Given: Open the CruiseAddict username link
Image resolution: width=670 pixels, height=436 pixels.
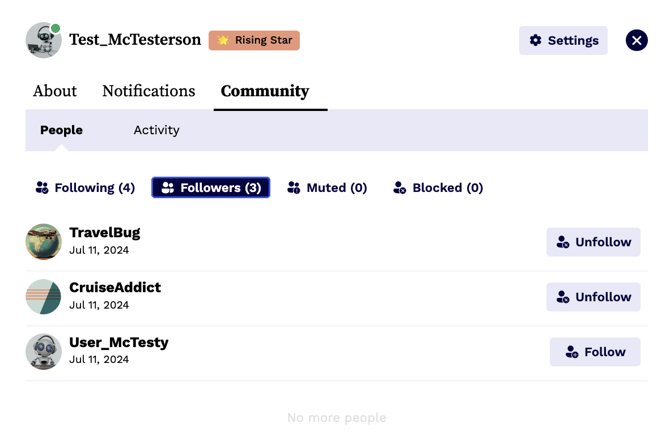Looking at the screenshot, I should [x=115, y=288].
